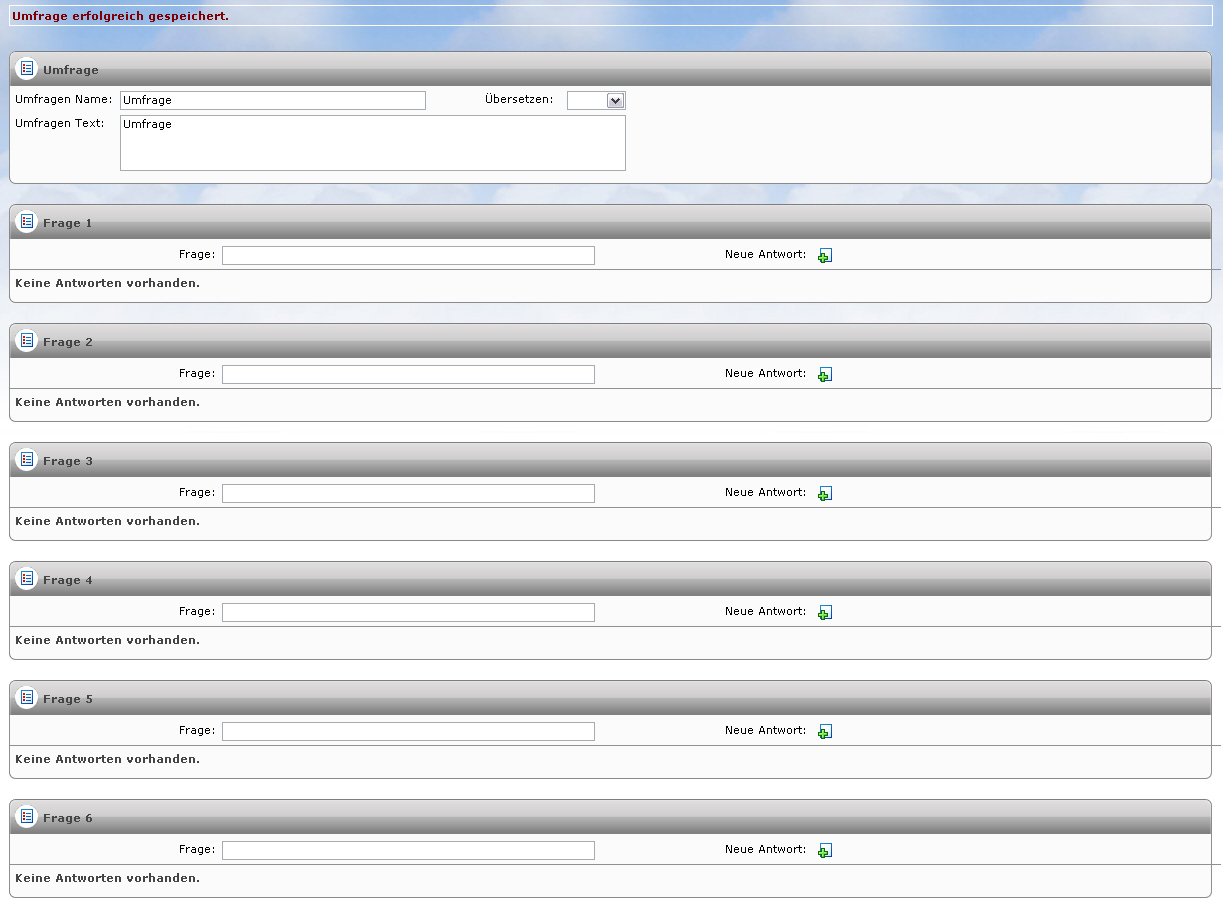The height and width of the screenshot is (905, 1223).
Task: Add new answer to Frage 5
Action: (825, 732)
